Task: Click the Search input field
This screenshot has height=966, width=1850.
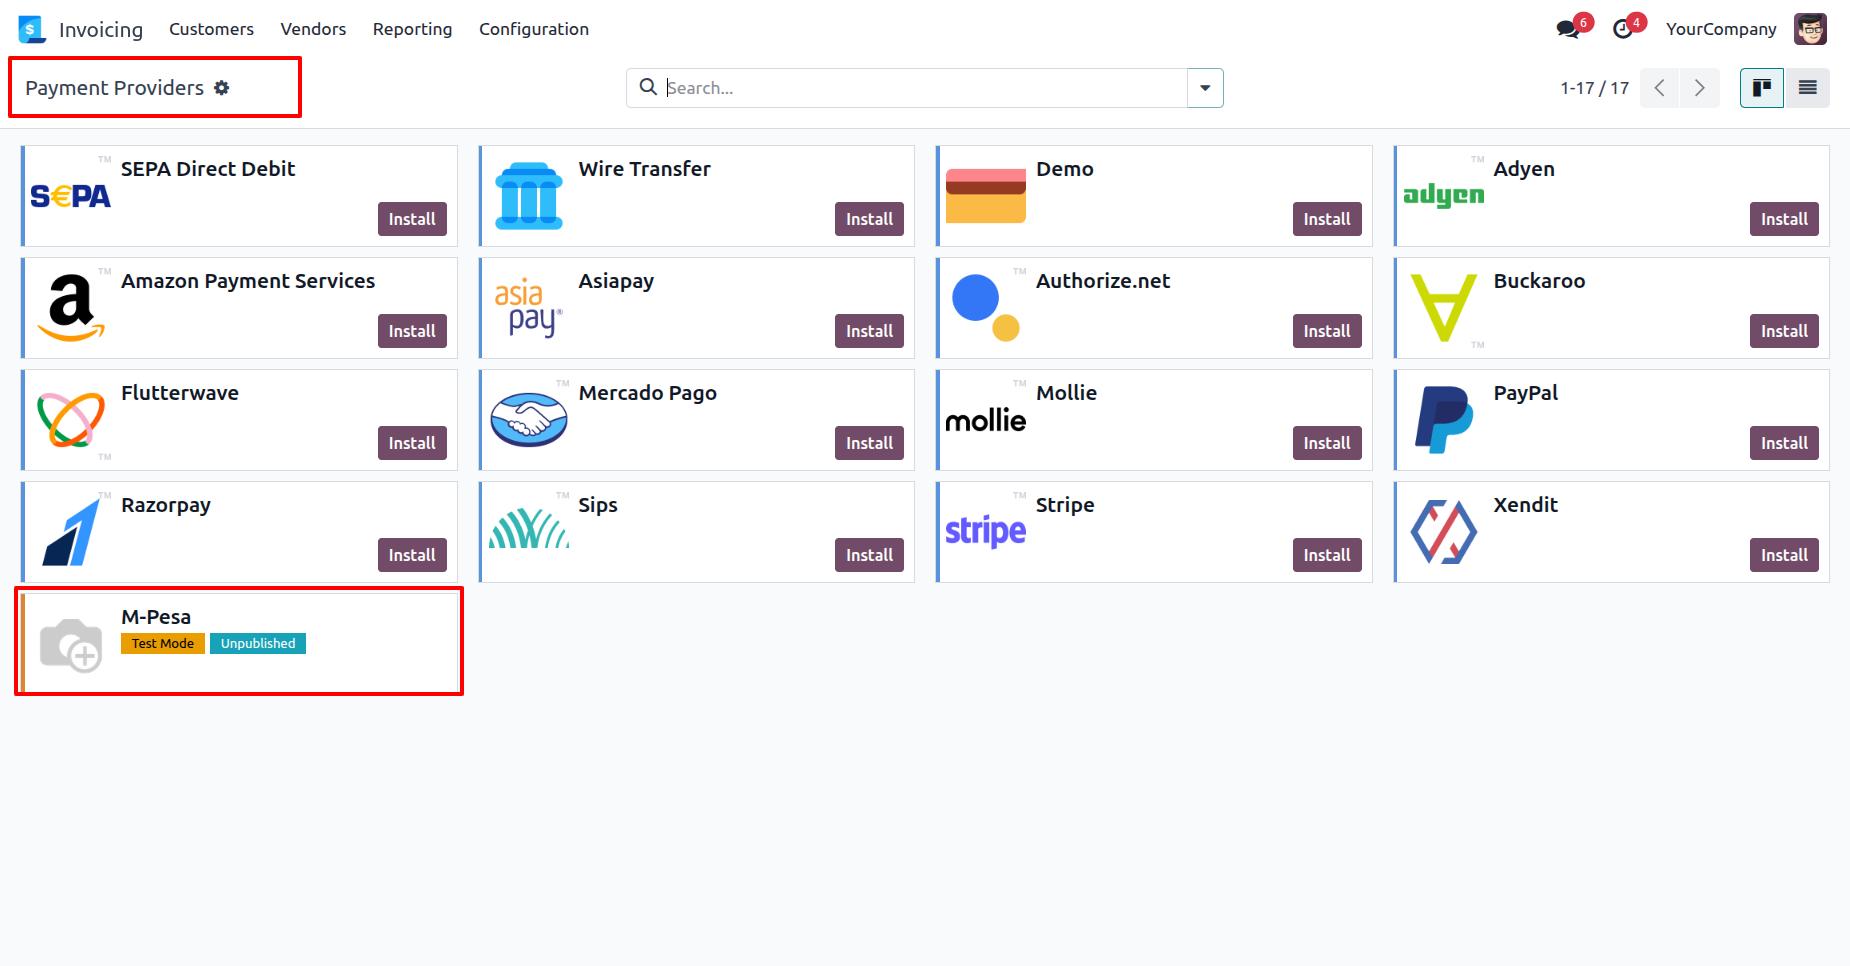Action: [x=920, y=88]
